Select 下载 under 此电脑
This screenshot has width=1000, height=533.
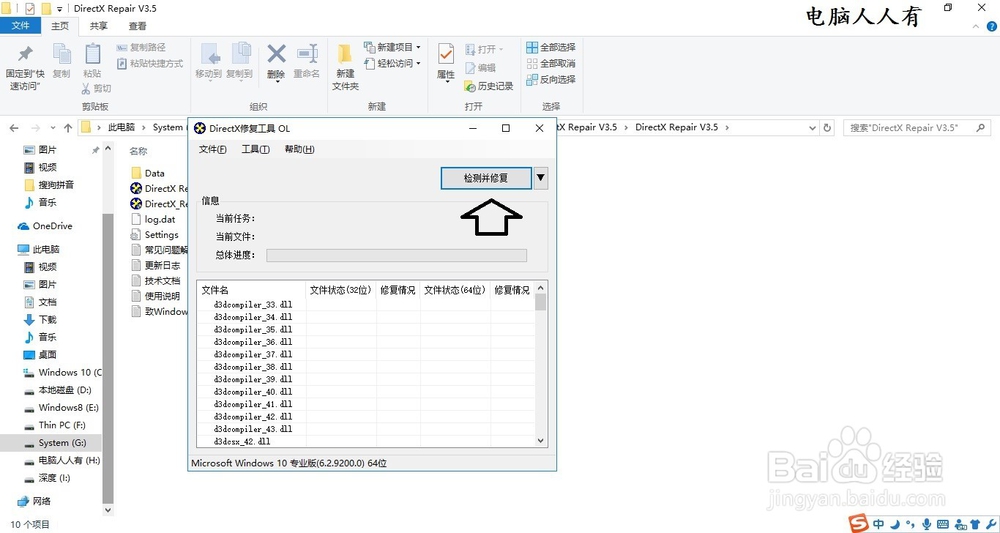40,319
